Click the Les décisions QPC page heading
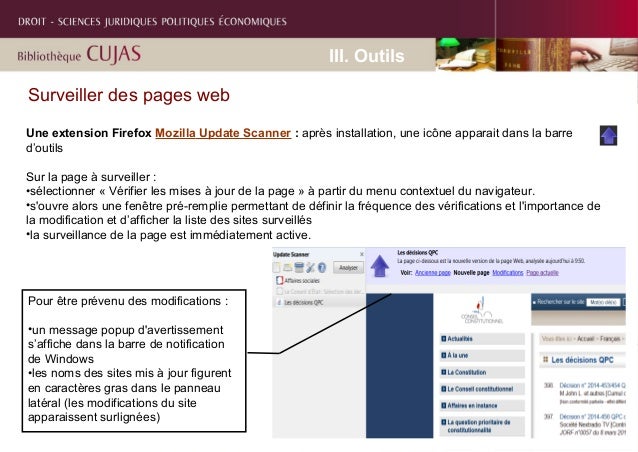 tap(582, 360)
